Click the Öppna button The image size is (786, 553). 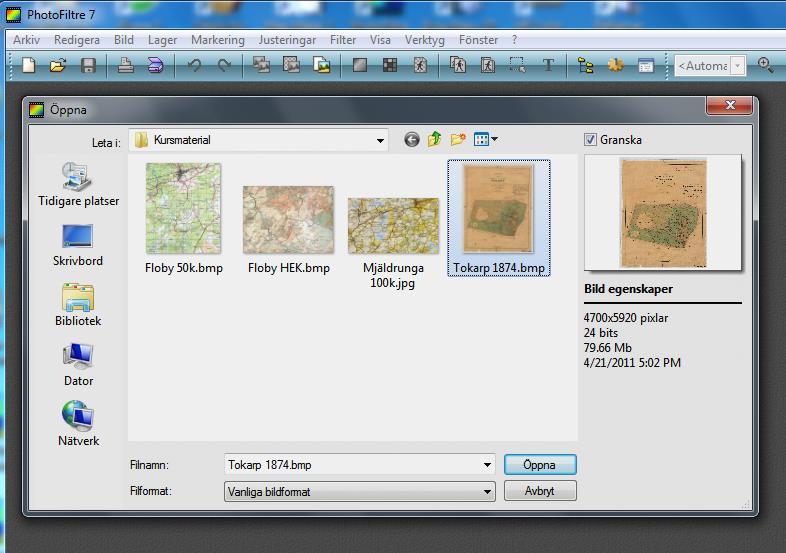tap(540, 465)
